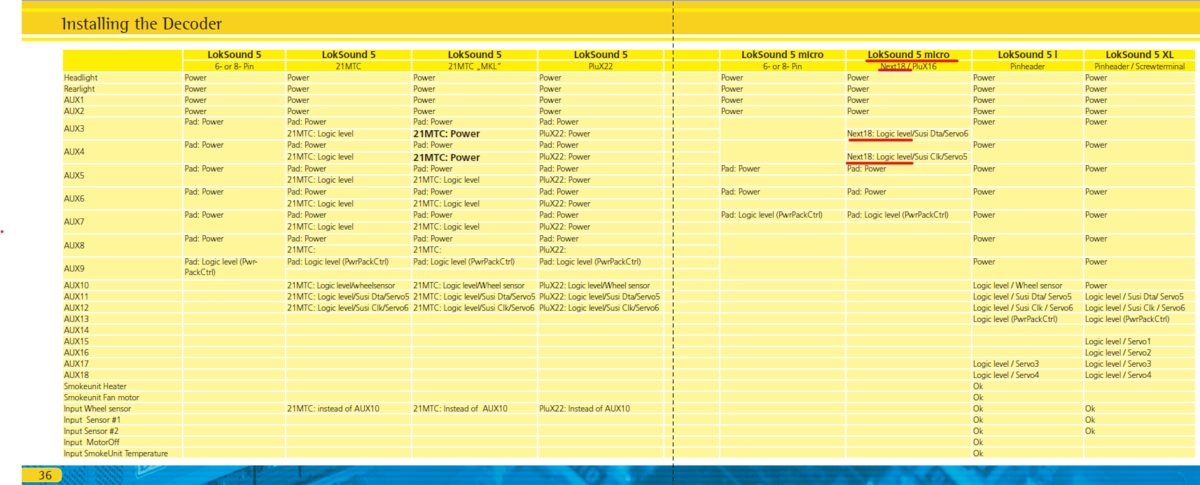Click the AUX14 row label
This screenshot has height=485, width=1200.
77,329
